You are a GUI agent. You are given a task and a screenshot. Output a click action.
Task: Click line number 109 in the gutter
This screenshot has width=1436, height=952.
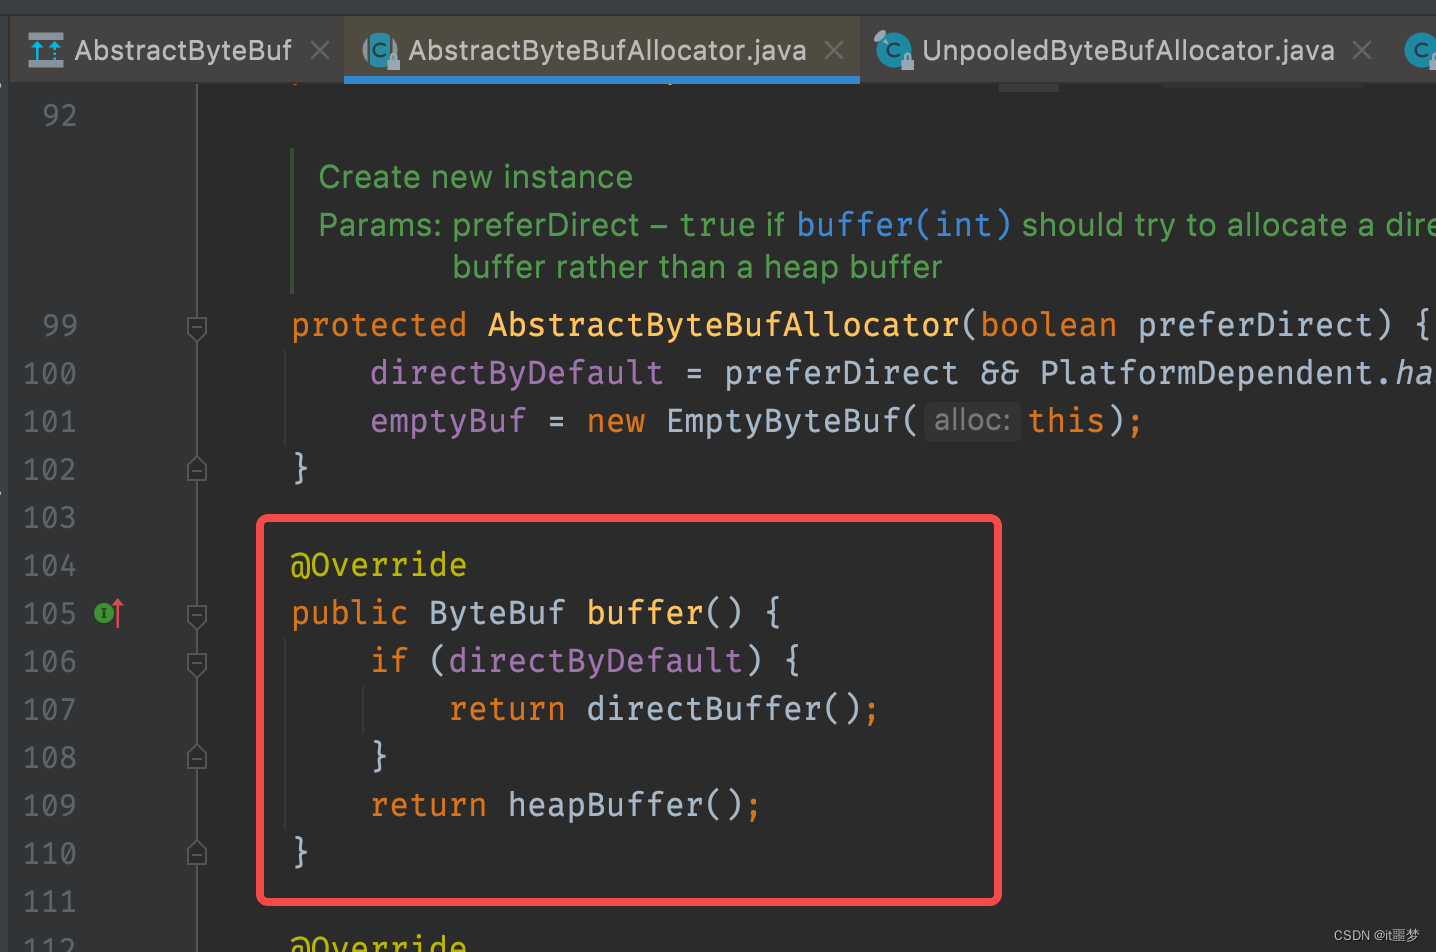tap(50, 805)
